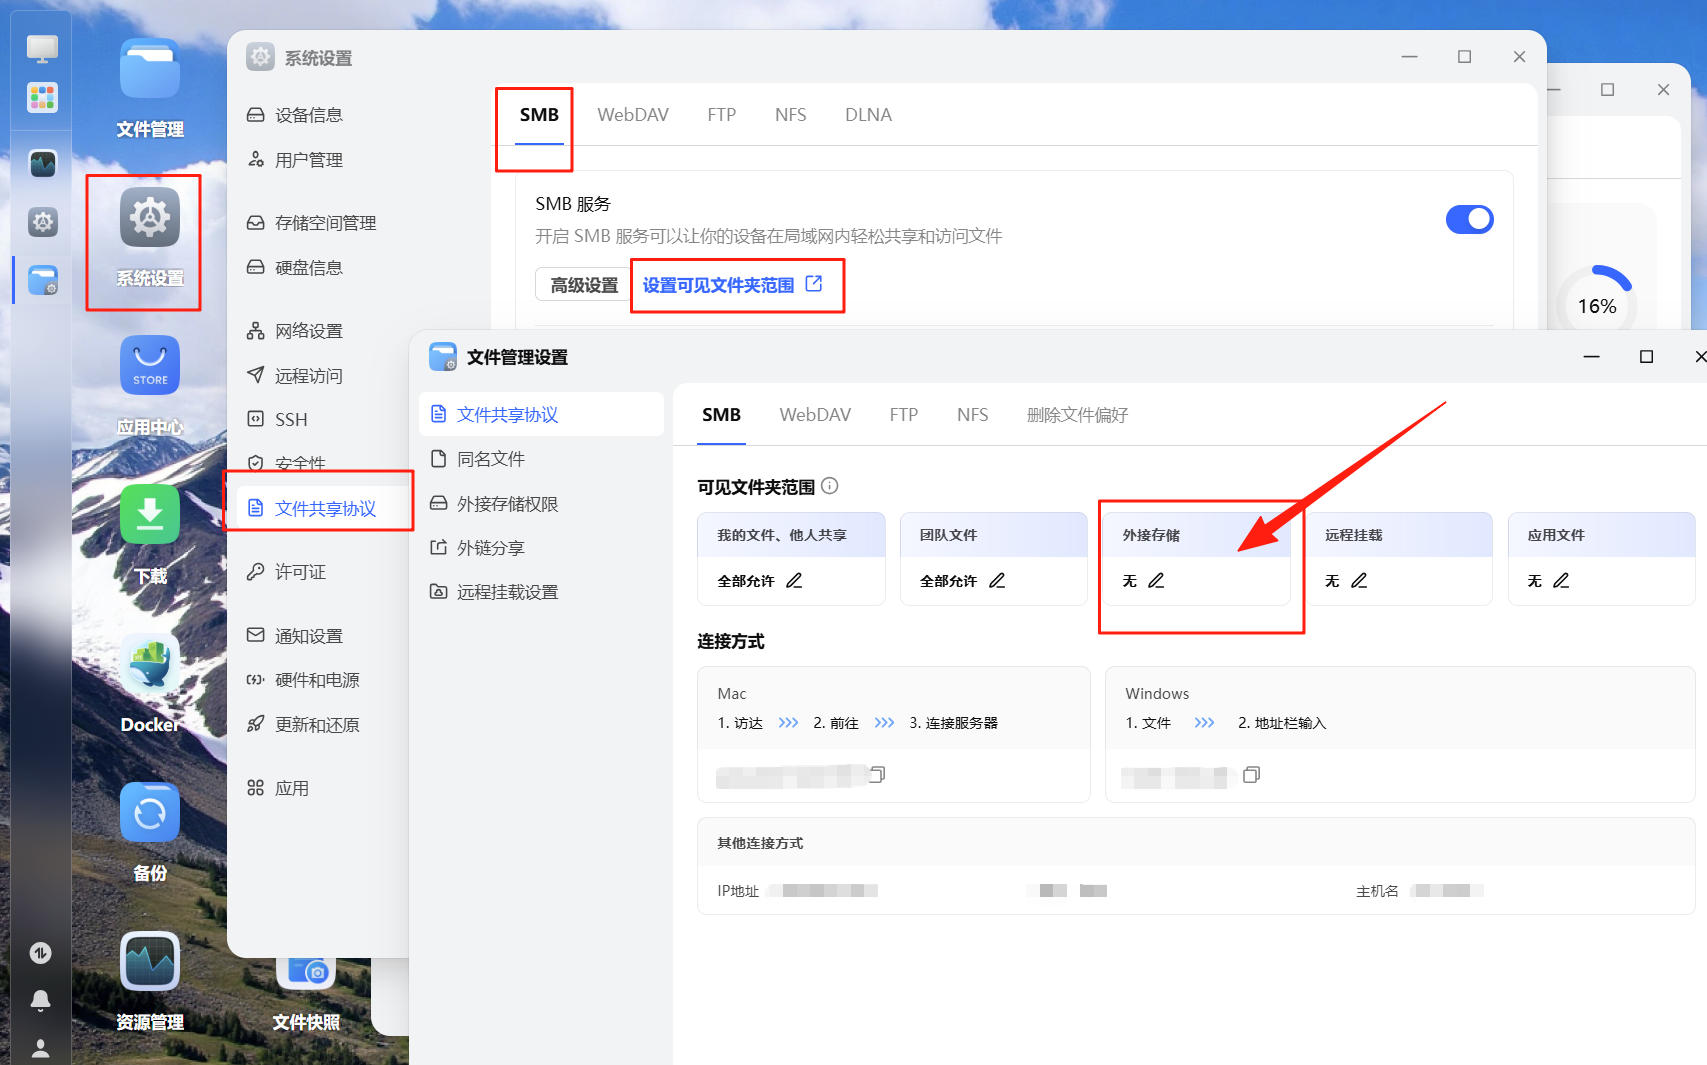Viewport: 1707px width, 1065px height.
Task: Open the 设置可见文件夹范围 link
Action: (x=732, y=285)
